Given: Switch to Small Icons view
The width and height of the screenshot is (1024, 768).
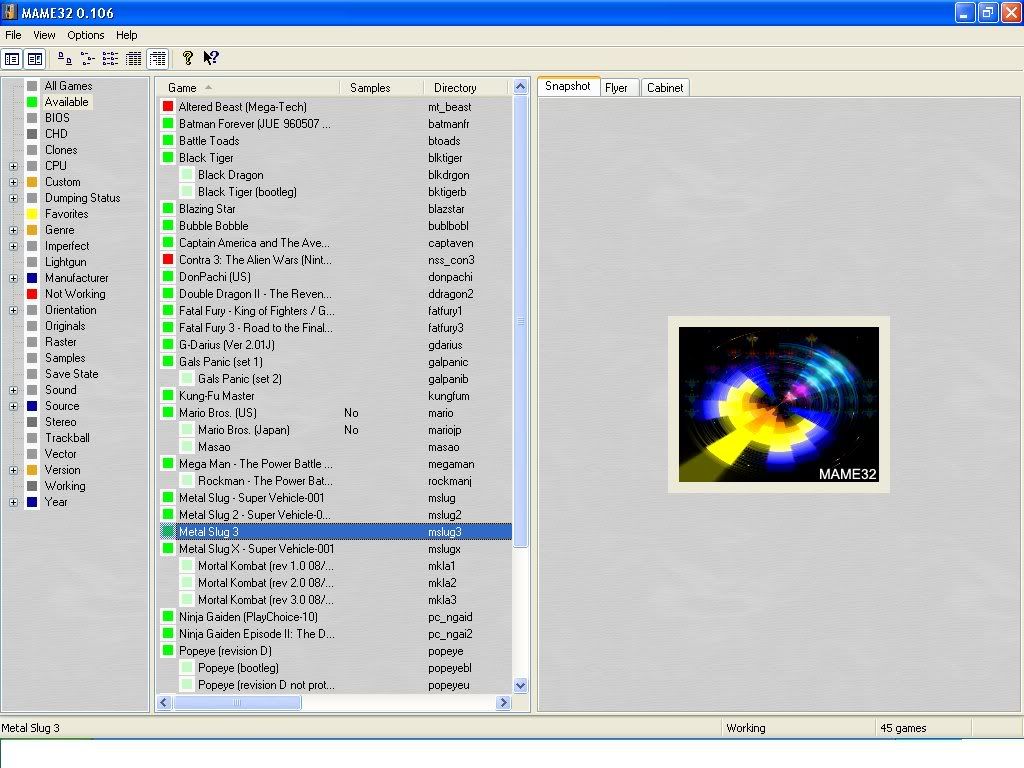Looking at the screenshot, I should (x=88, y=59).
